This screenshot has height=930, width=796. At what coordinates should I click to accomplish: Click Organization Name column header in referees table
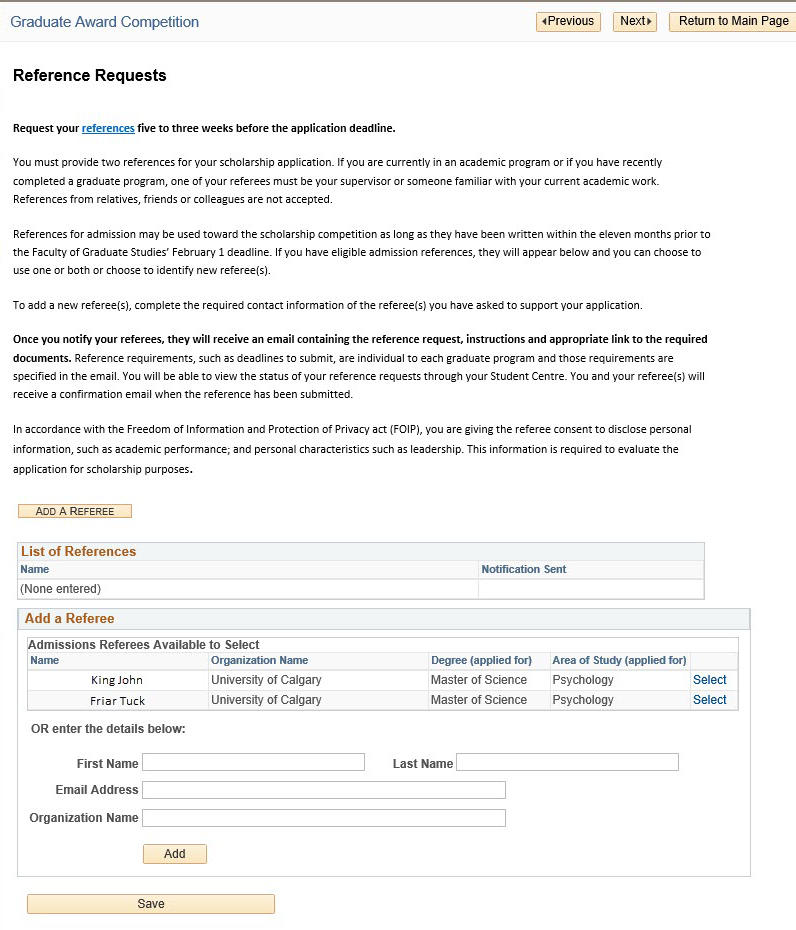[x=259, y=660]
